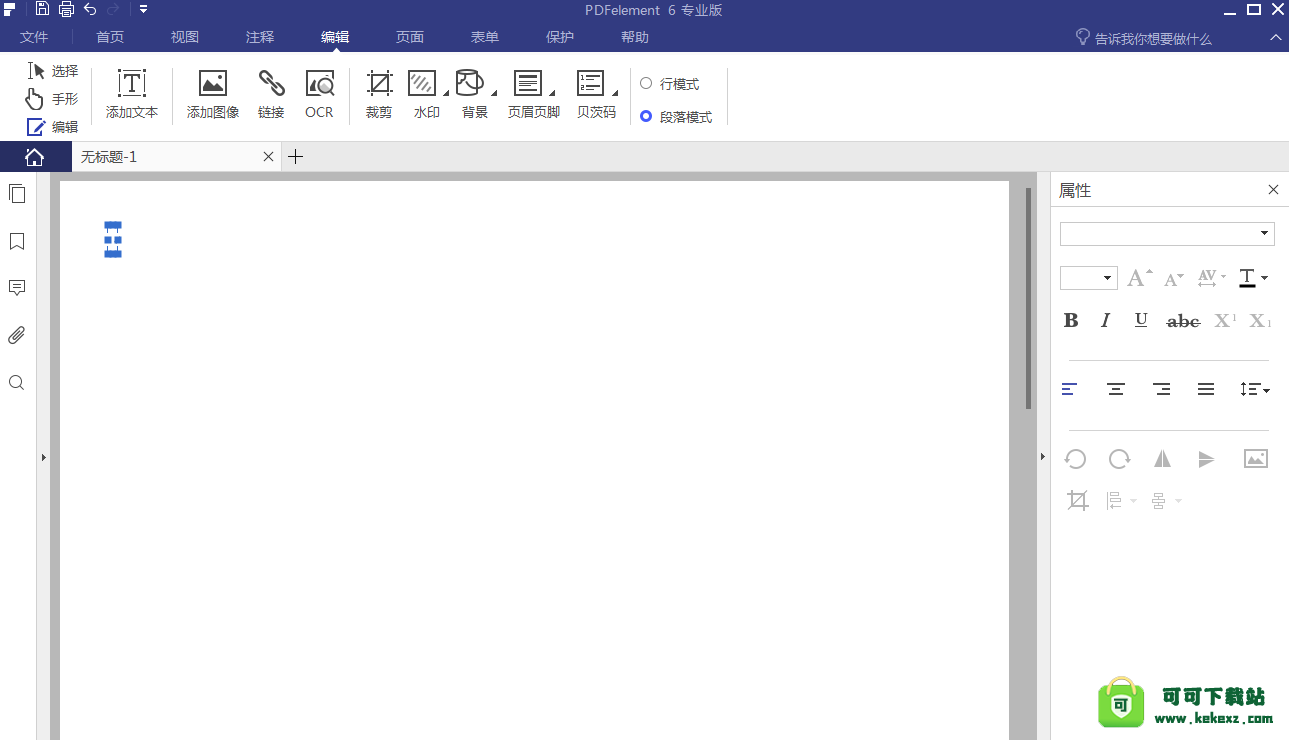Expand the line spacing dropdown

[x=1255, y=390]
